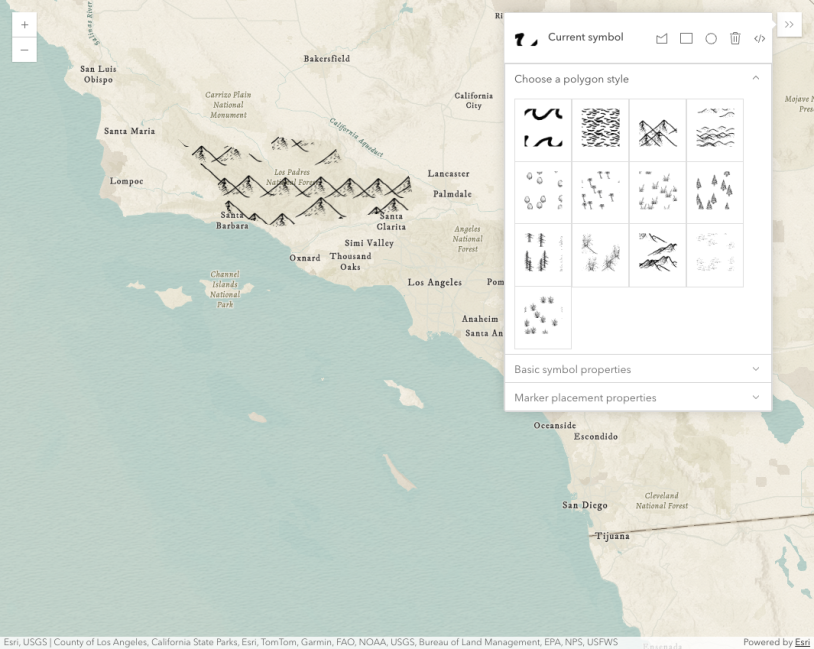Delete the current symbol with trash icon

tap(735, 38)
